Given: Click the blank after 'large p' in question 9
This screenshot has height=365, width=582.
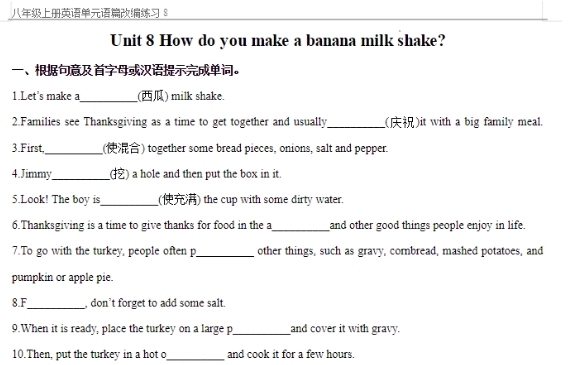Looking at the screenshot, I should (262, 329).
